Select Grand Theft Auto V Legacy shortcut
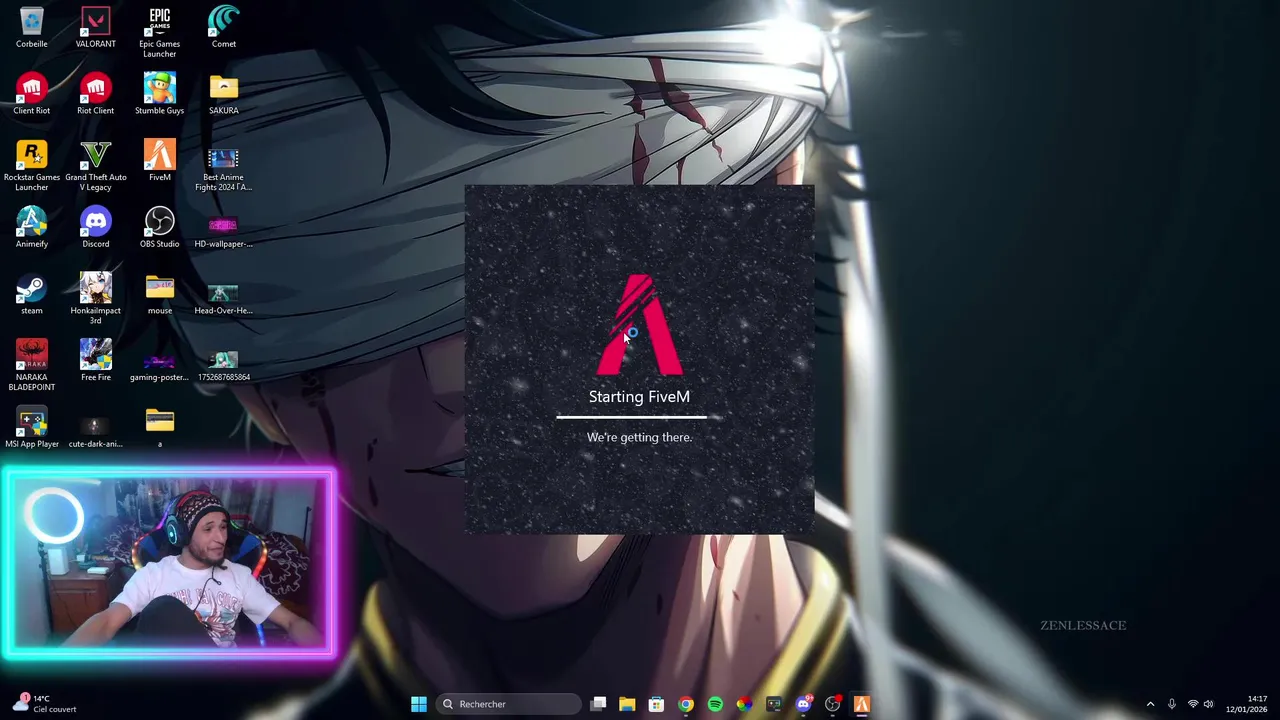 [96, 166]
